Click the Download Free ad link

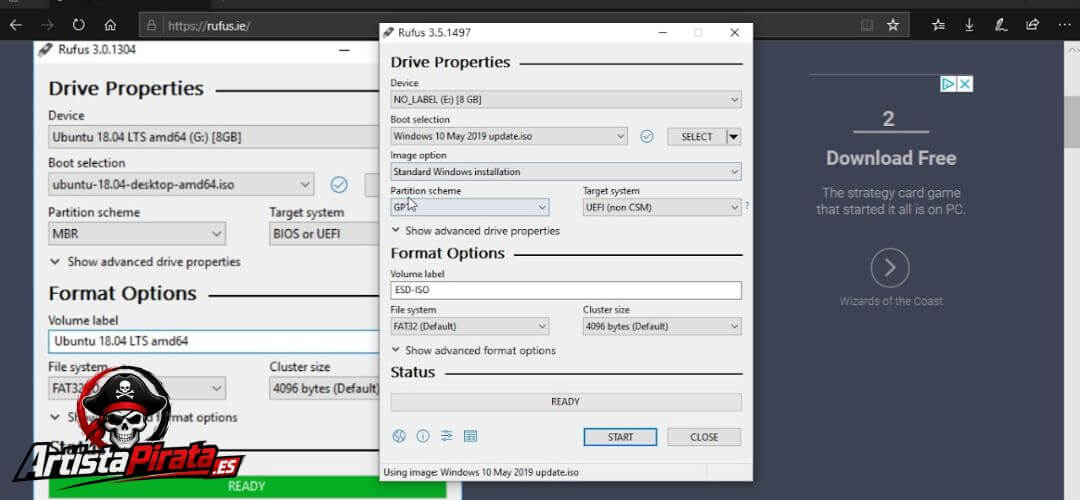[891, 158]
